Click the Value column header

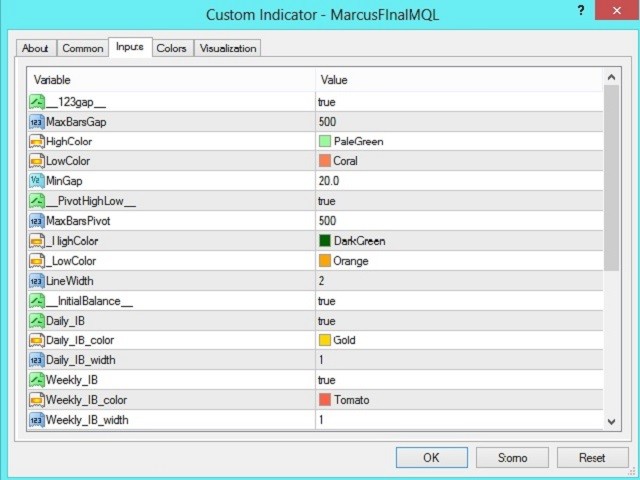click(459, 80)
